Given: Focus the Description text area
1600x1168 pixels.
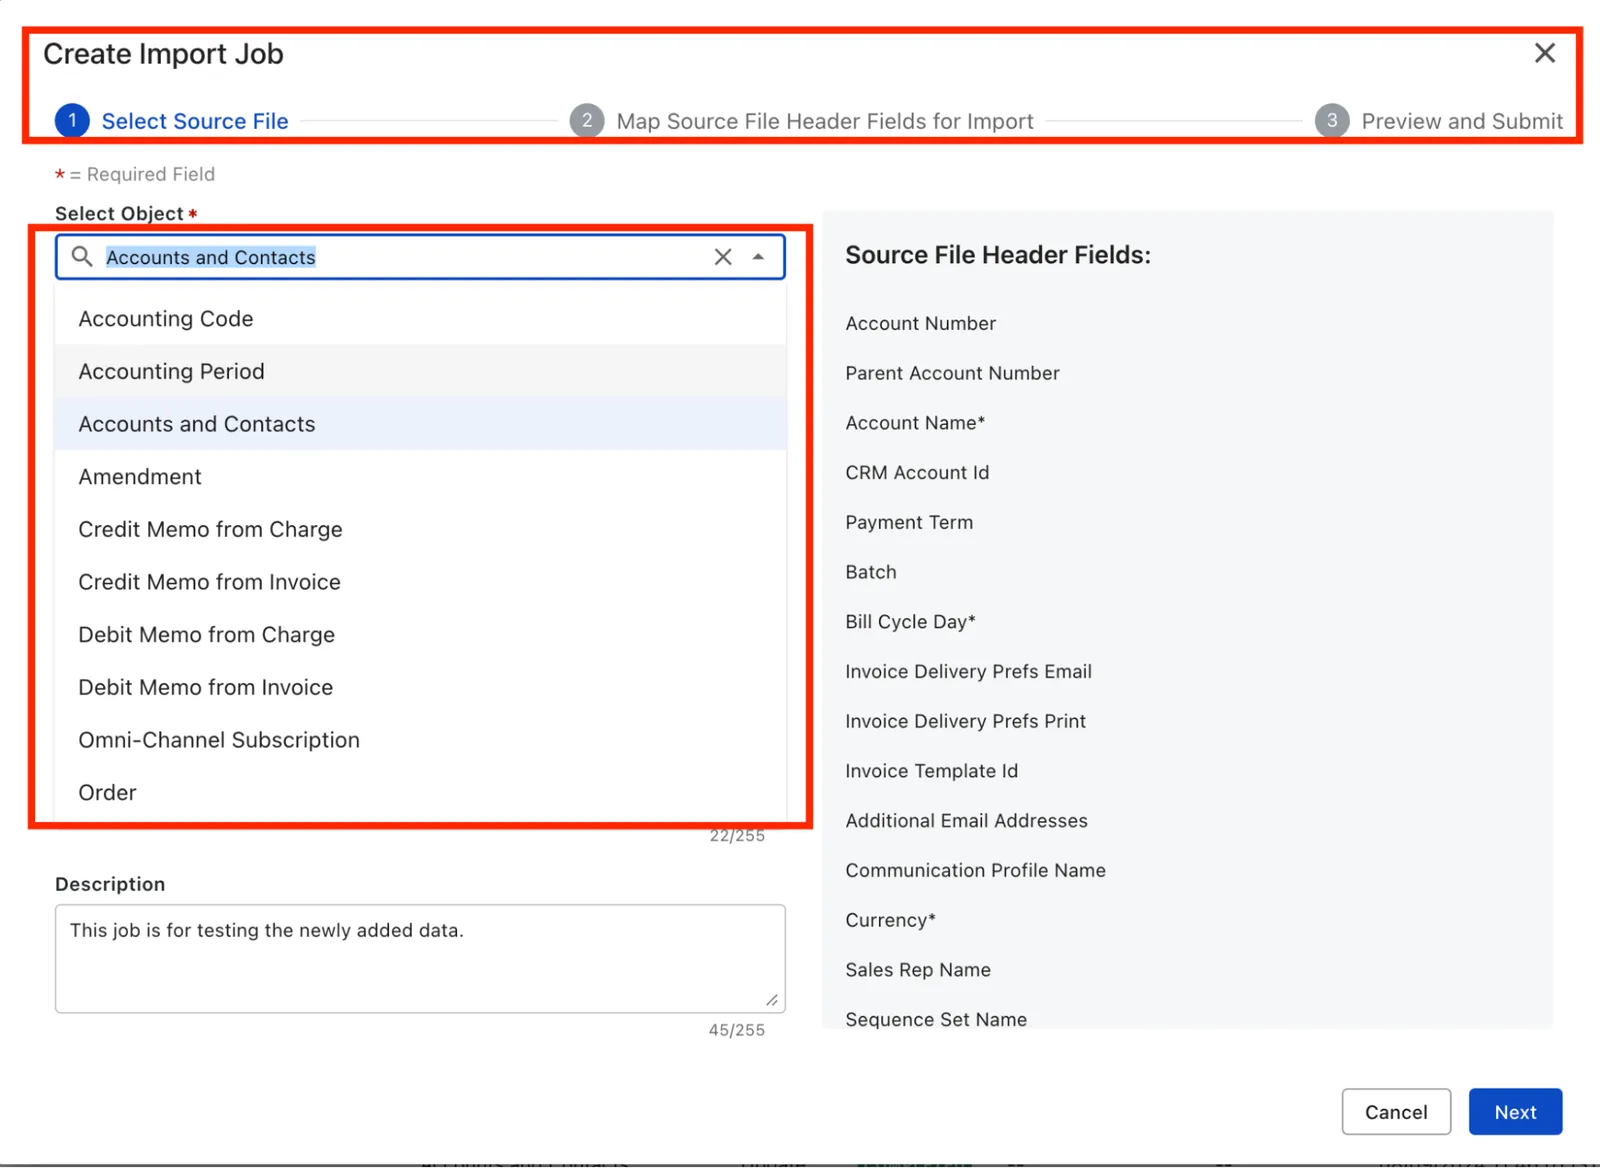Looking at the screenshot, I should tap(420, 959).
